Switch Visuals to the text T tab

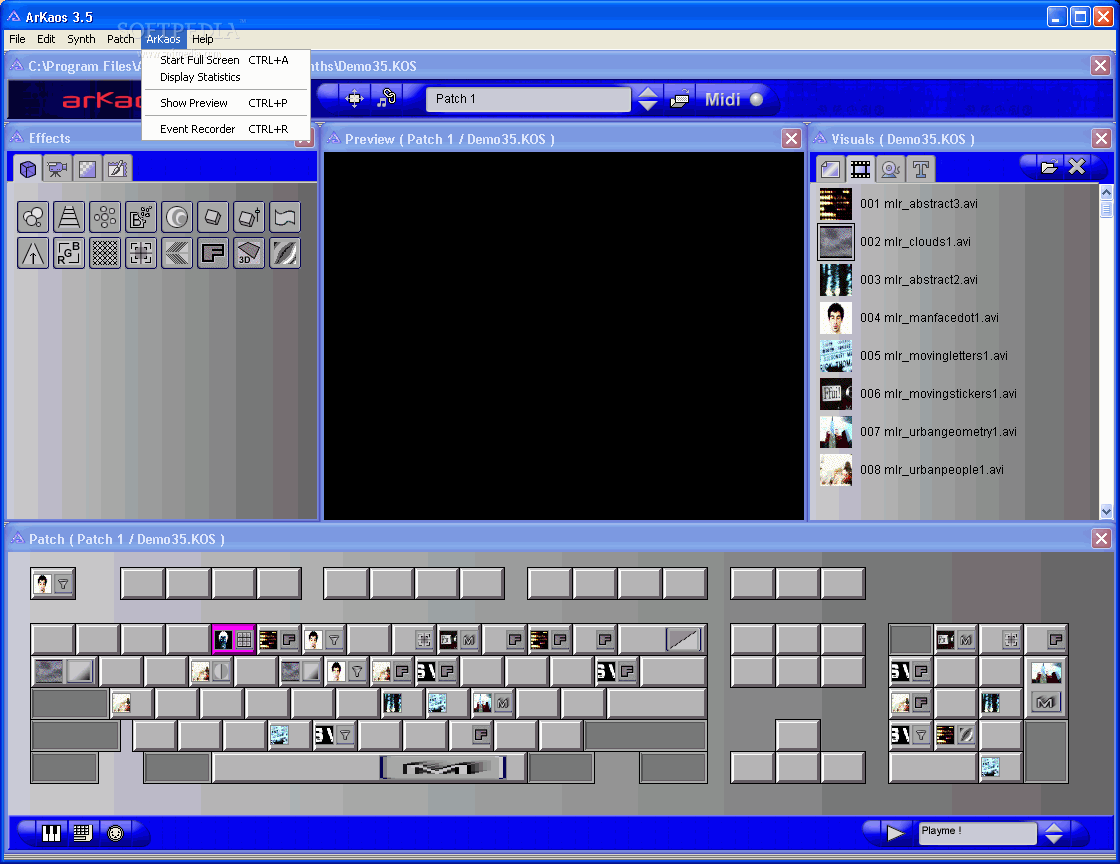click(921, 169)
